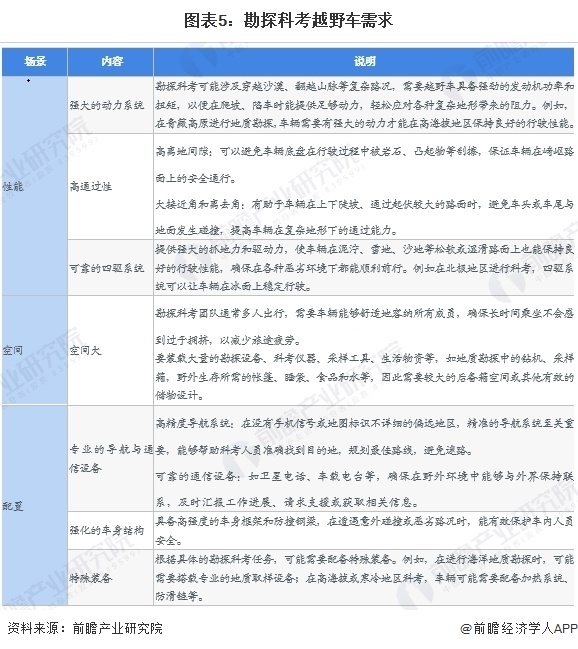Click the line starting 高离地间隙

coord(364,165)
